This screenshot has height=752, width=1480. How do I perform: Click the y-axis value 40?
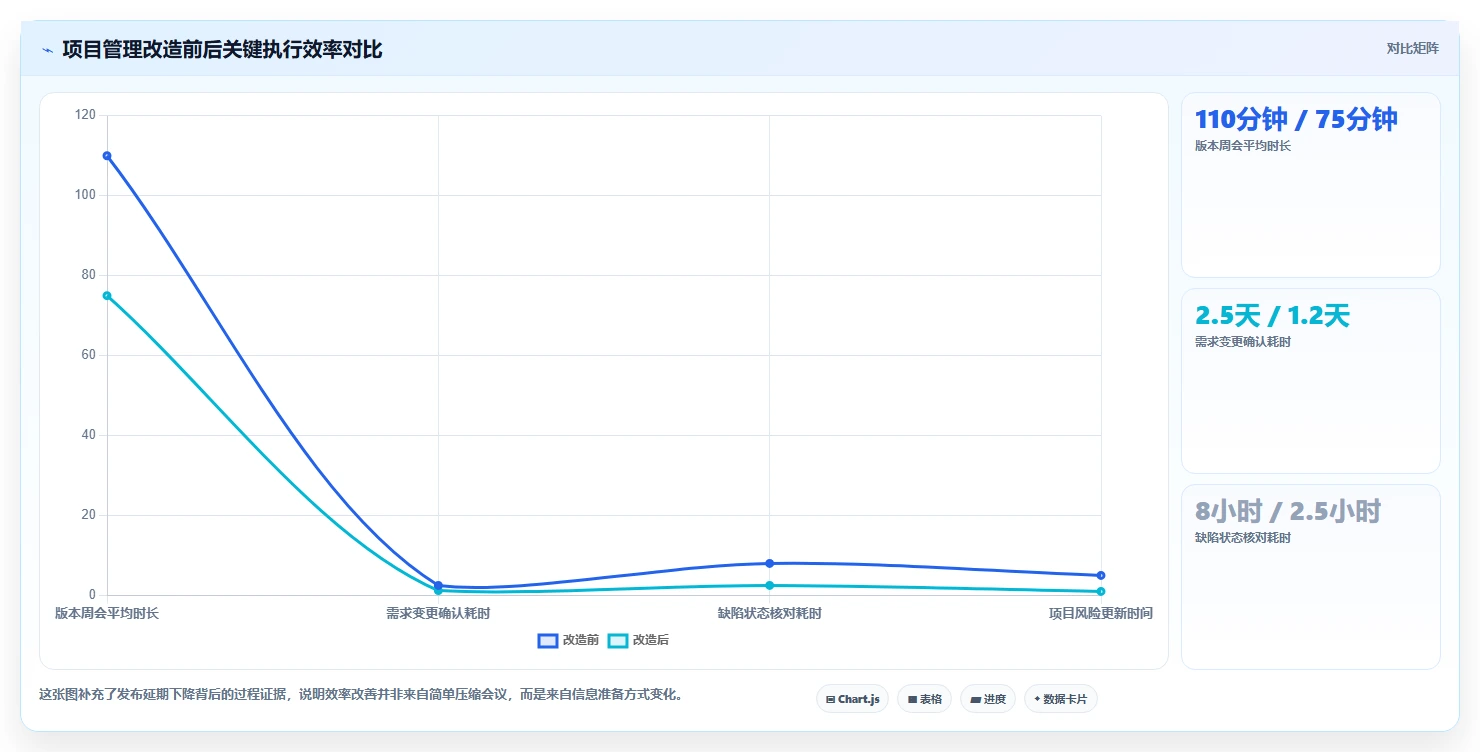(x=89, y=435)
